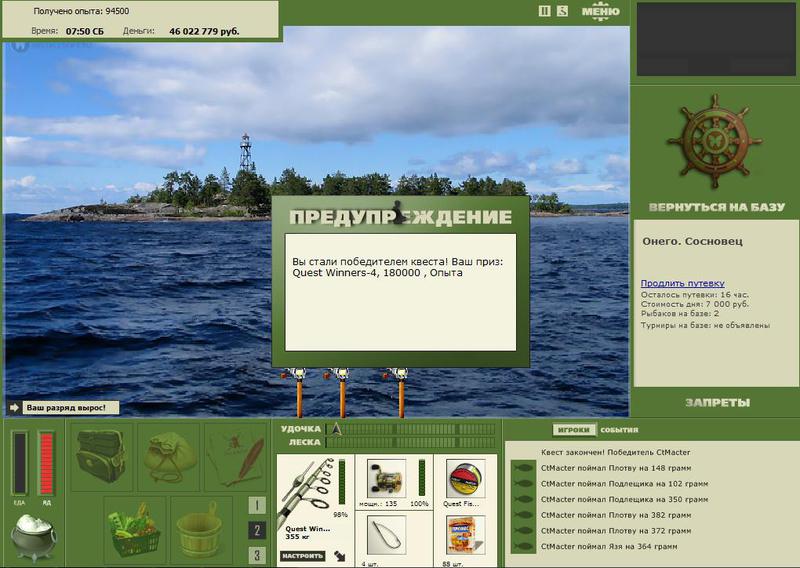800x568 pixels.
Task: Open the ЗАПРЕТЫ restrictions panel
Action: tap(717, 403)
